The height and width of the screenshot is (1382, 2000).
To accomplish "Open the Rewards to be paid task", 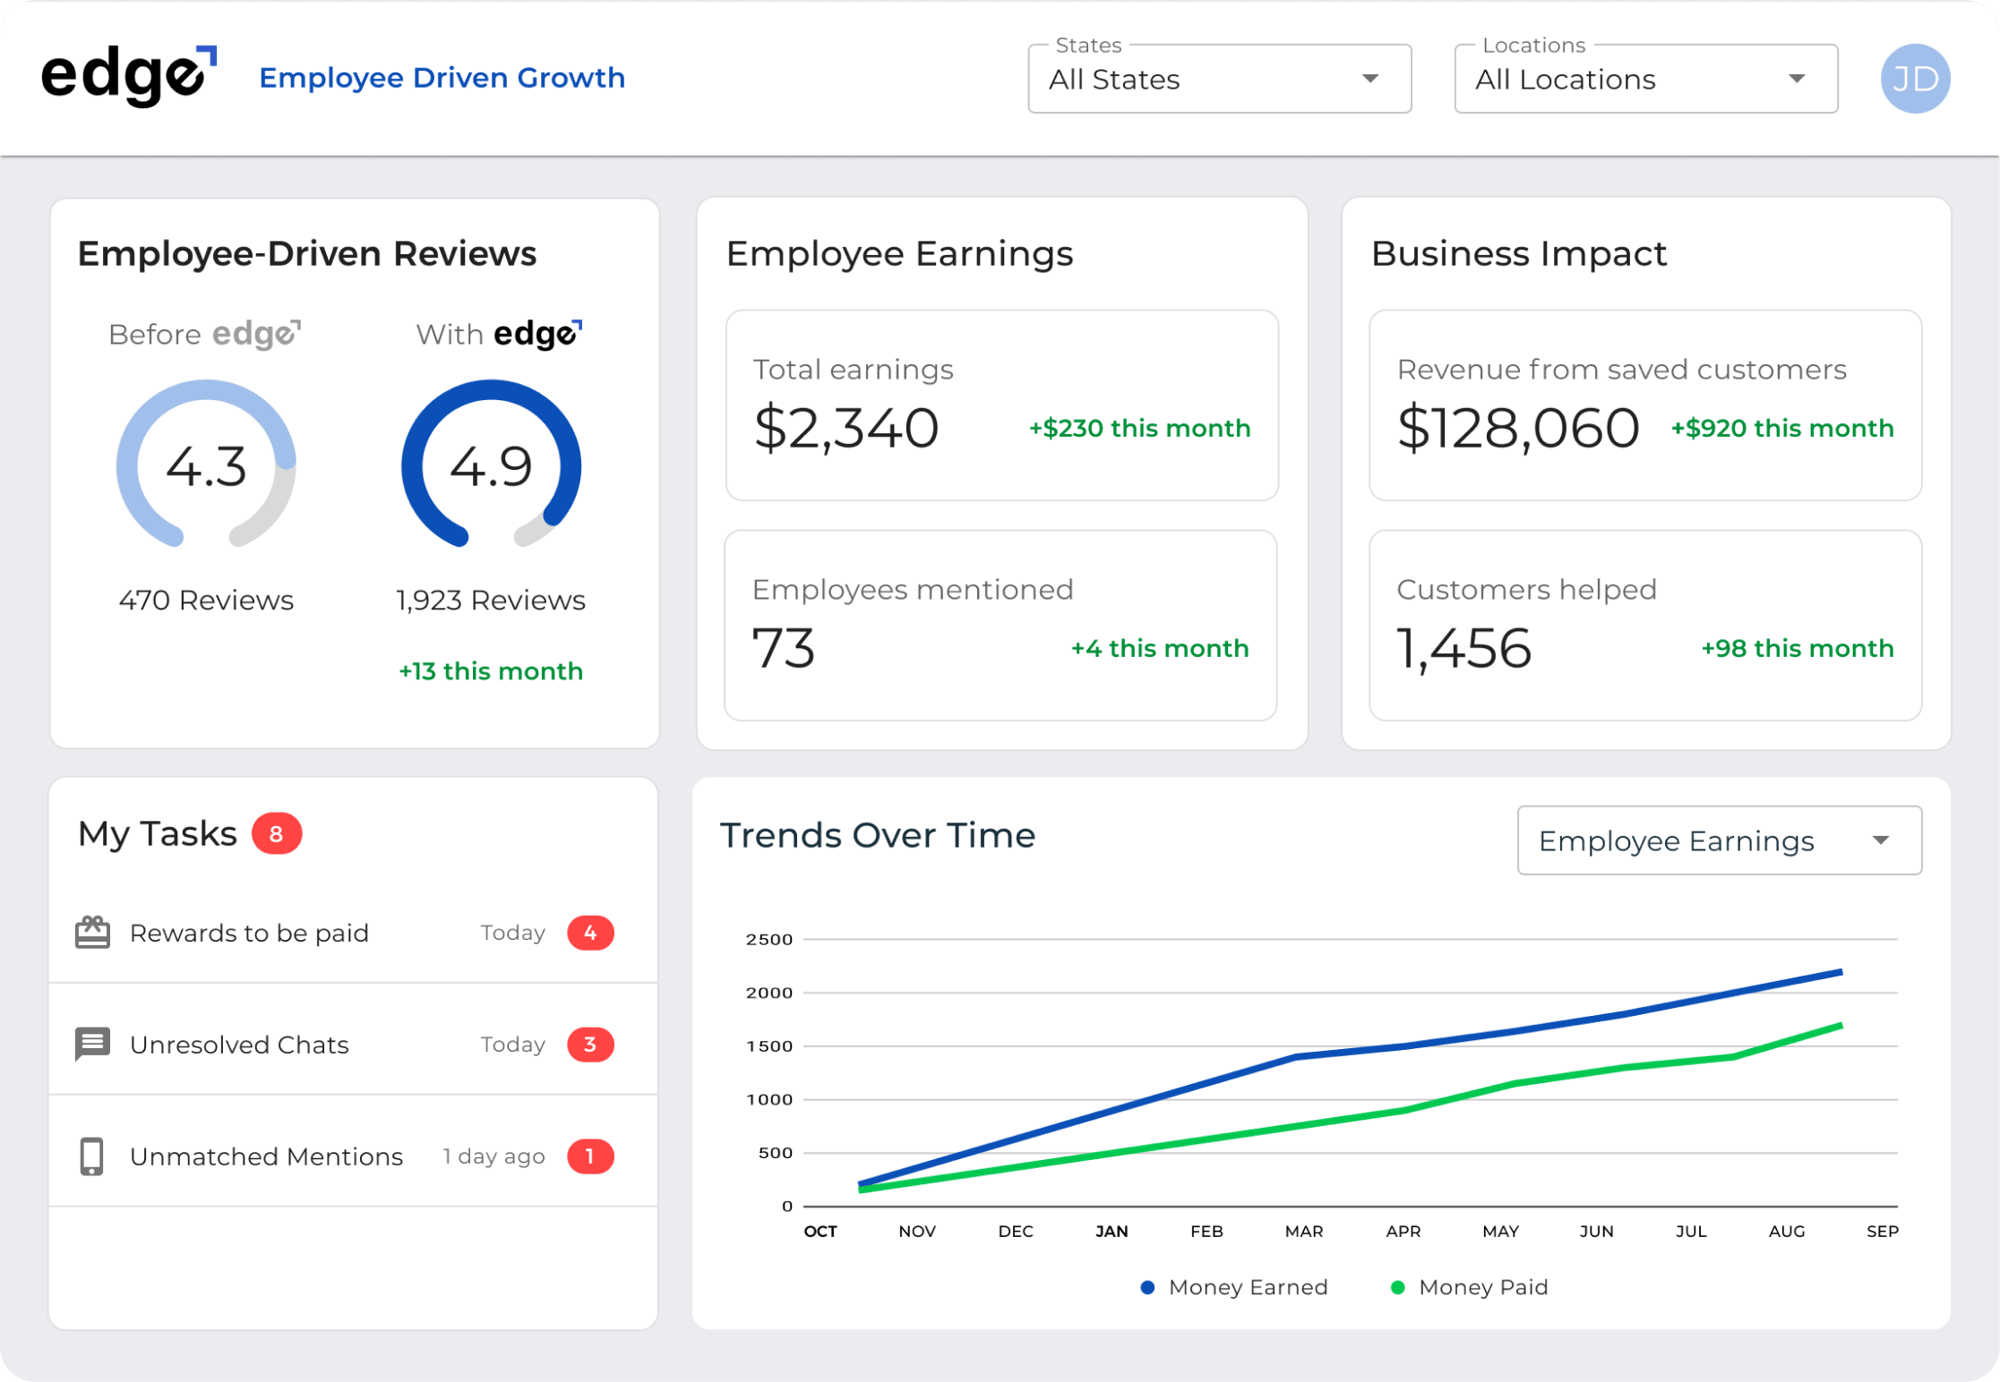I will [x=353, y=932].
